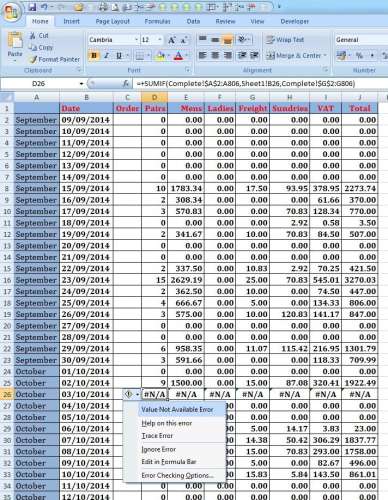The height and width of the screenshot is (500, 388).
Task: Open the Cambria font name dropdown
Action: pos(136,40)
